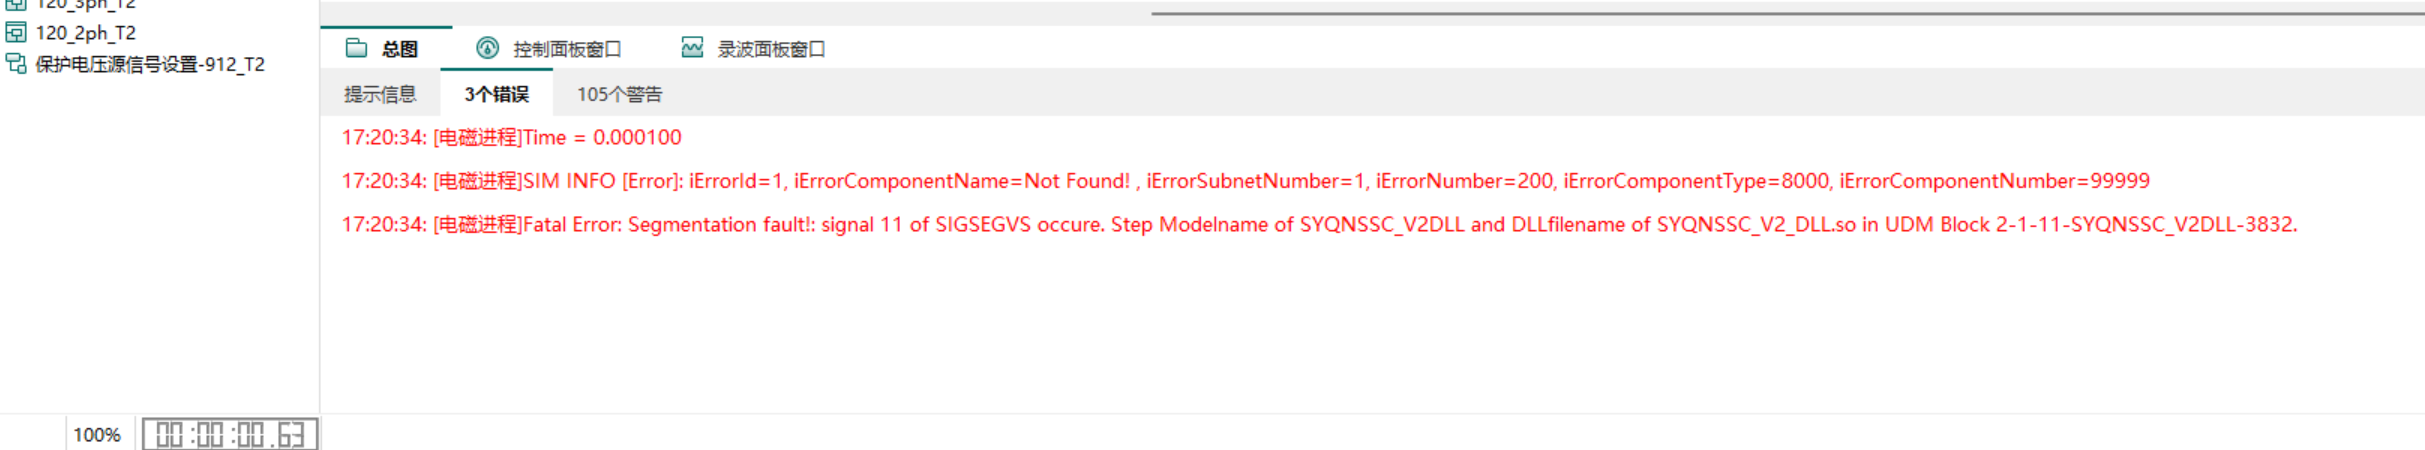Click the waveform icon for 录波面板窗口
Image resolution: width=2425 pixels, height=450 pixels.
pyautogui.click(x=692, y=48)
